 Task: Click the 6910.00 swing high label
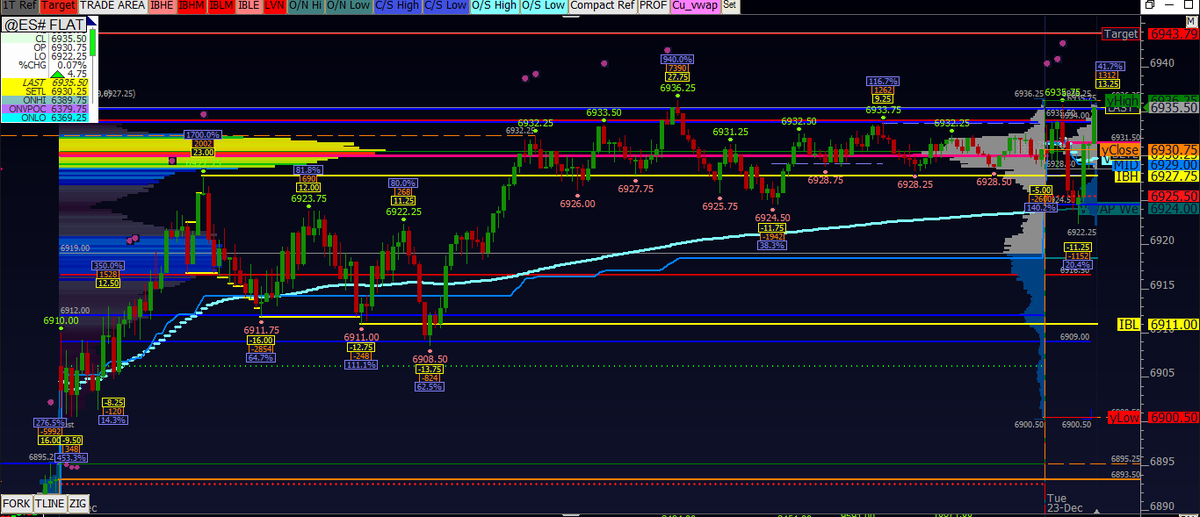(x=61, y=321)
